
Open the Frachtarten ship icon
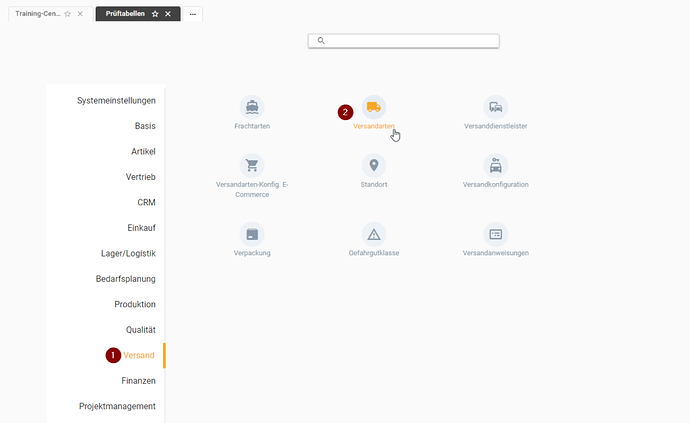252,107
